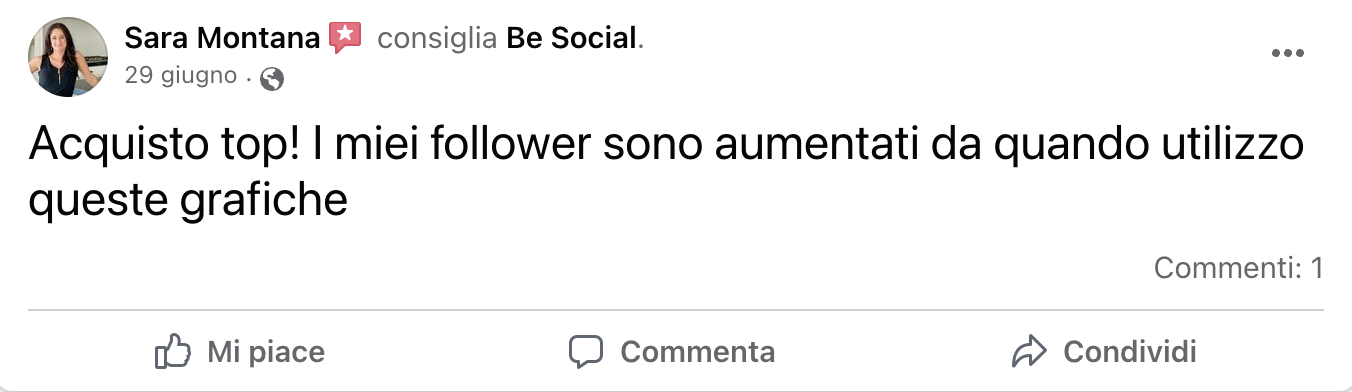Click the speech bubble comment icon
1352x392 pixels.
586,352
